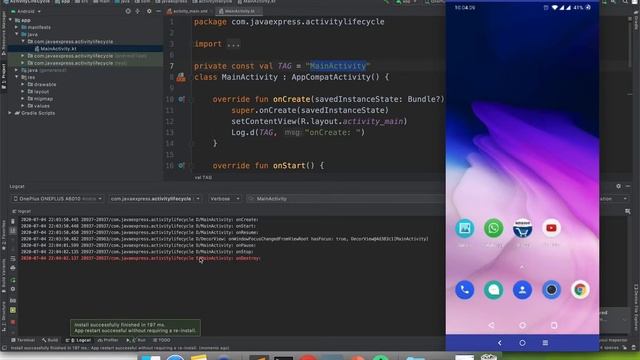Screen dimensions: 640x360
Task: Click the red onDestroy log line
Action: coord(141,258)
